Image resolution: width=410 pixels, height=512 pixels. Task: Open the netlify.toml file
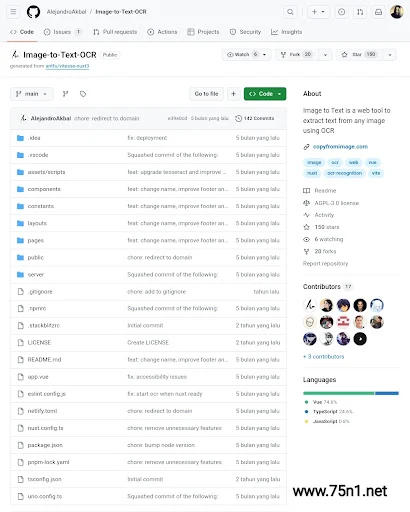(x=42, y=411)
